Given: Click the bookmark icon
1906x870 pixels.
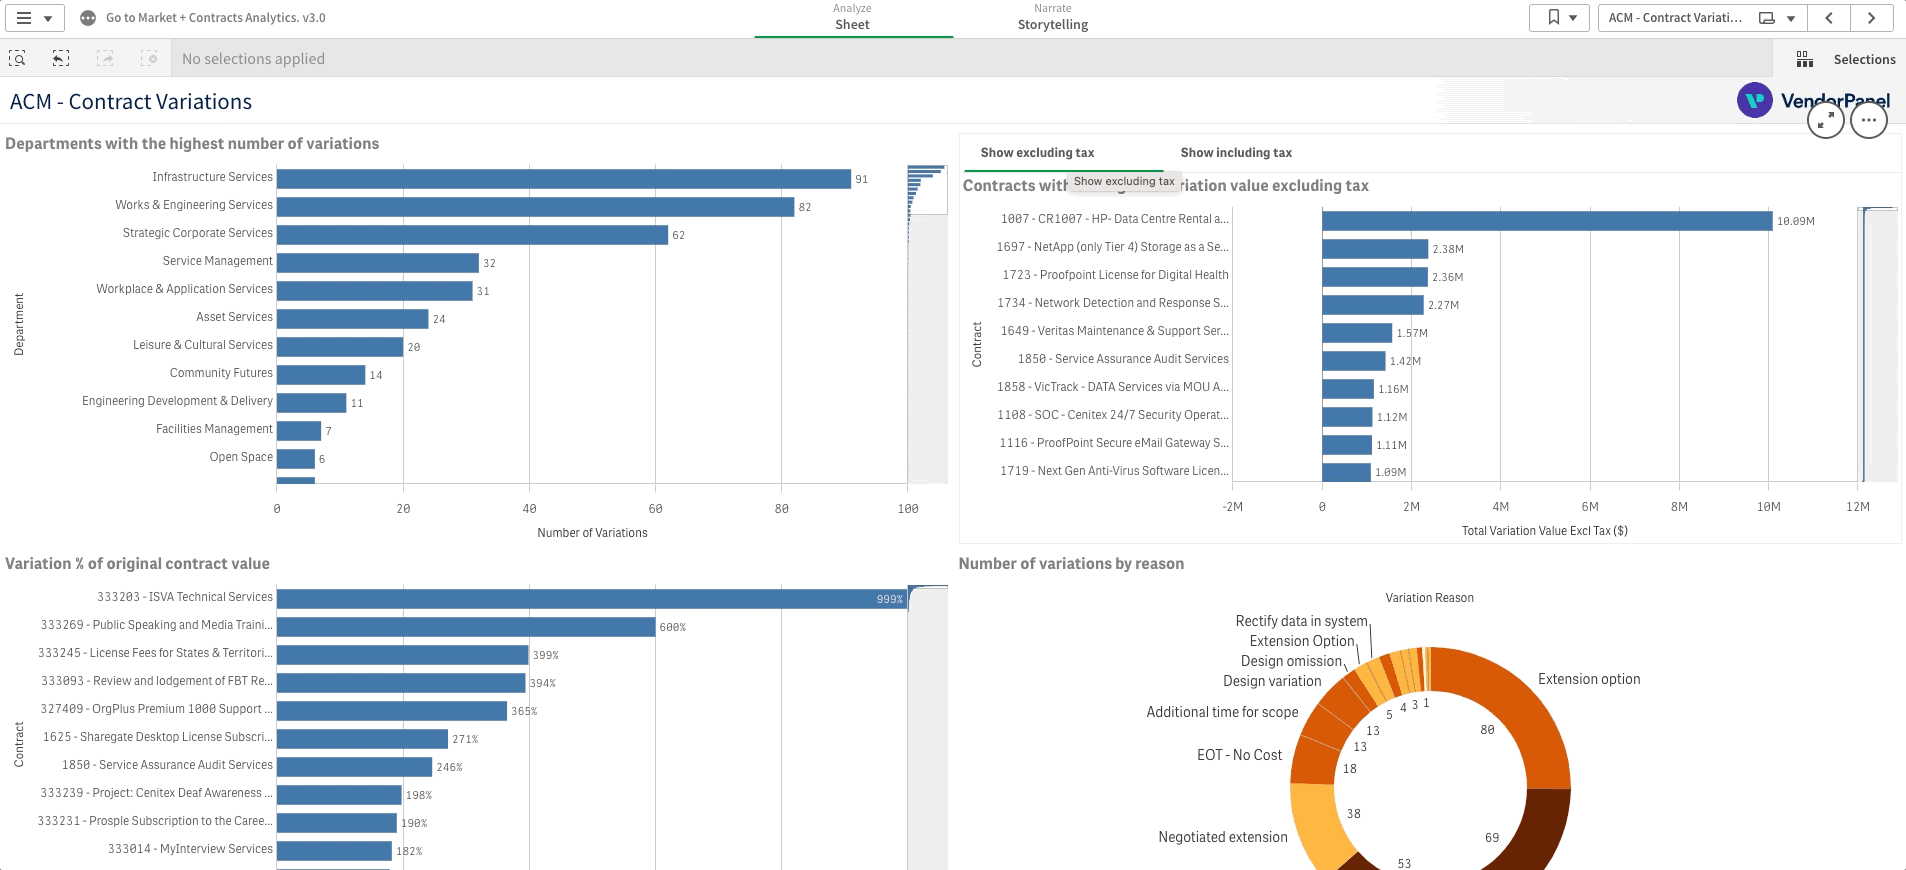Looking at the screenshot, I should point(1553,18).
